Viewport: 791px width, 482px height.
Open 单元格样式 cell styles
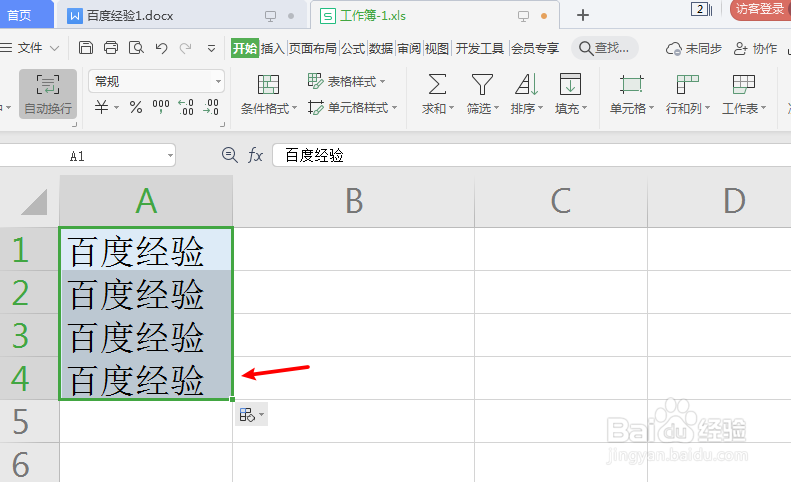353,108
